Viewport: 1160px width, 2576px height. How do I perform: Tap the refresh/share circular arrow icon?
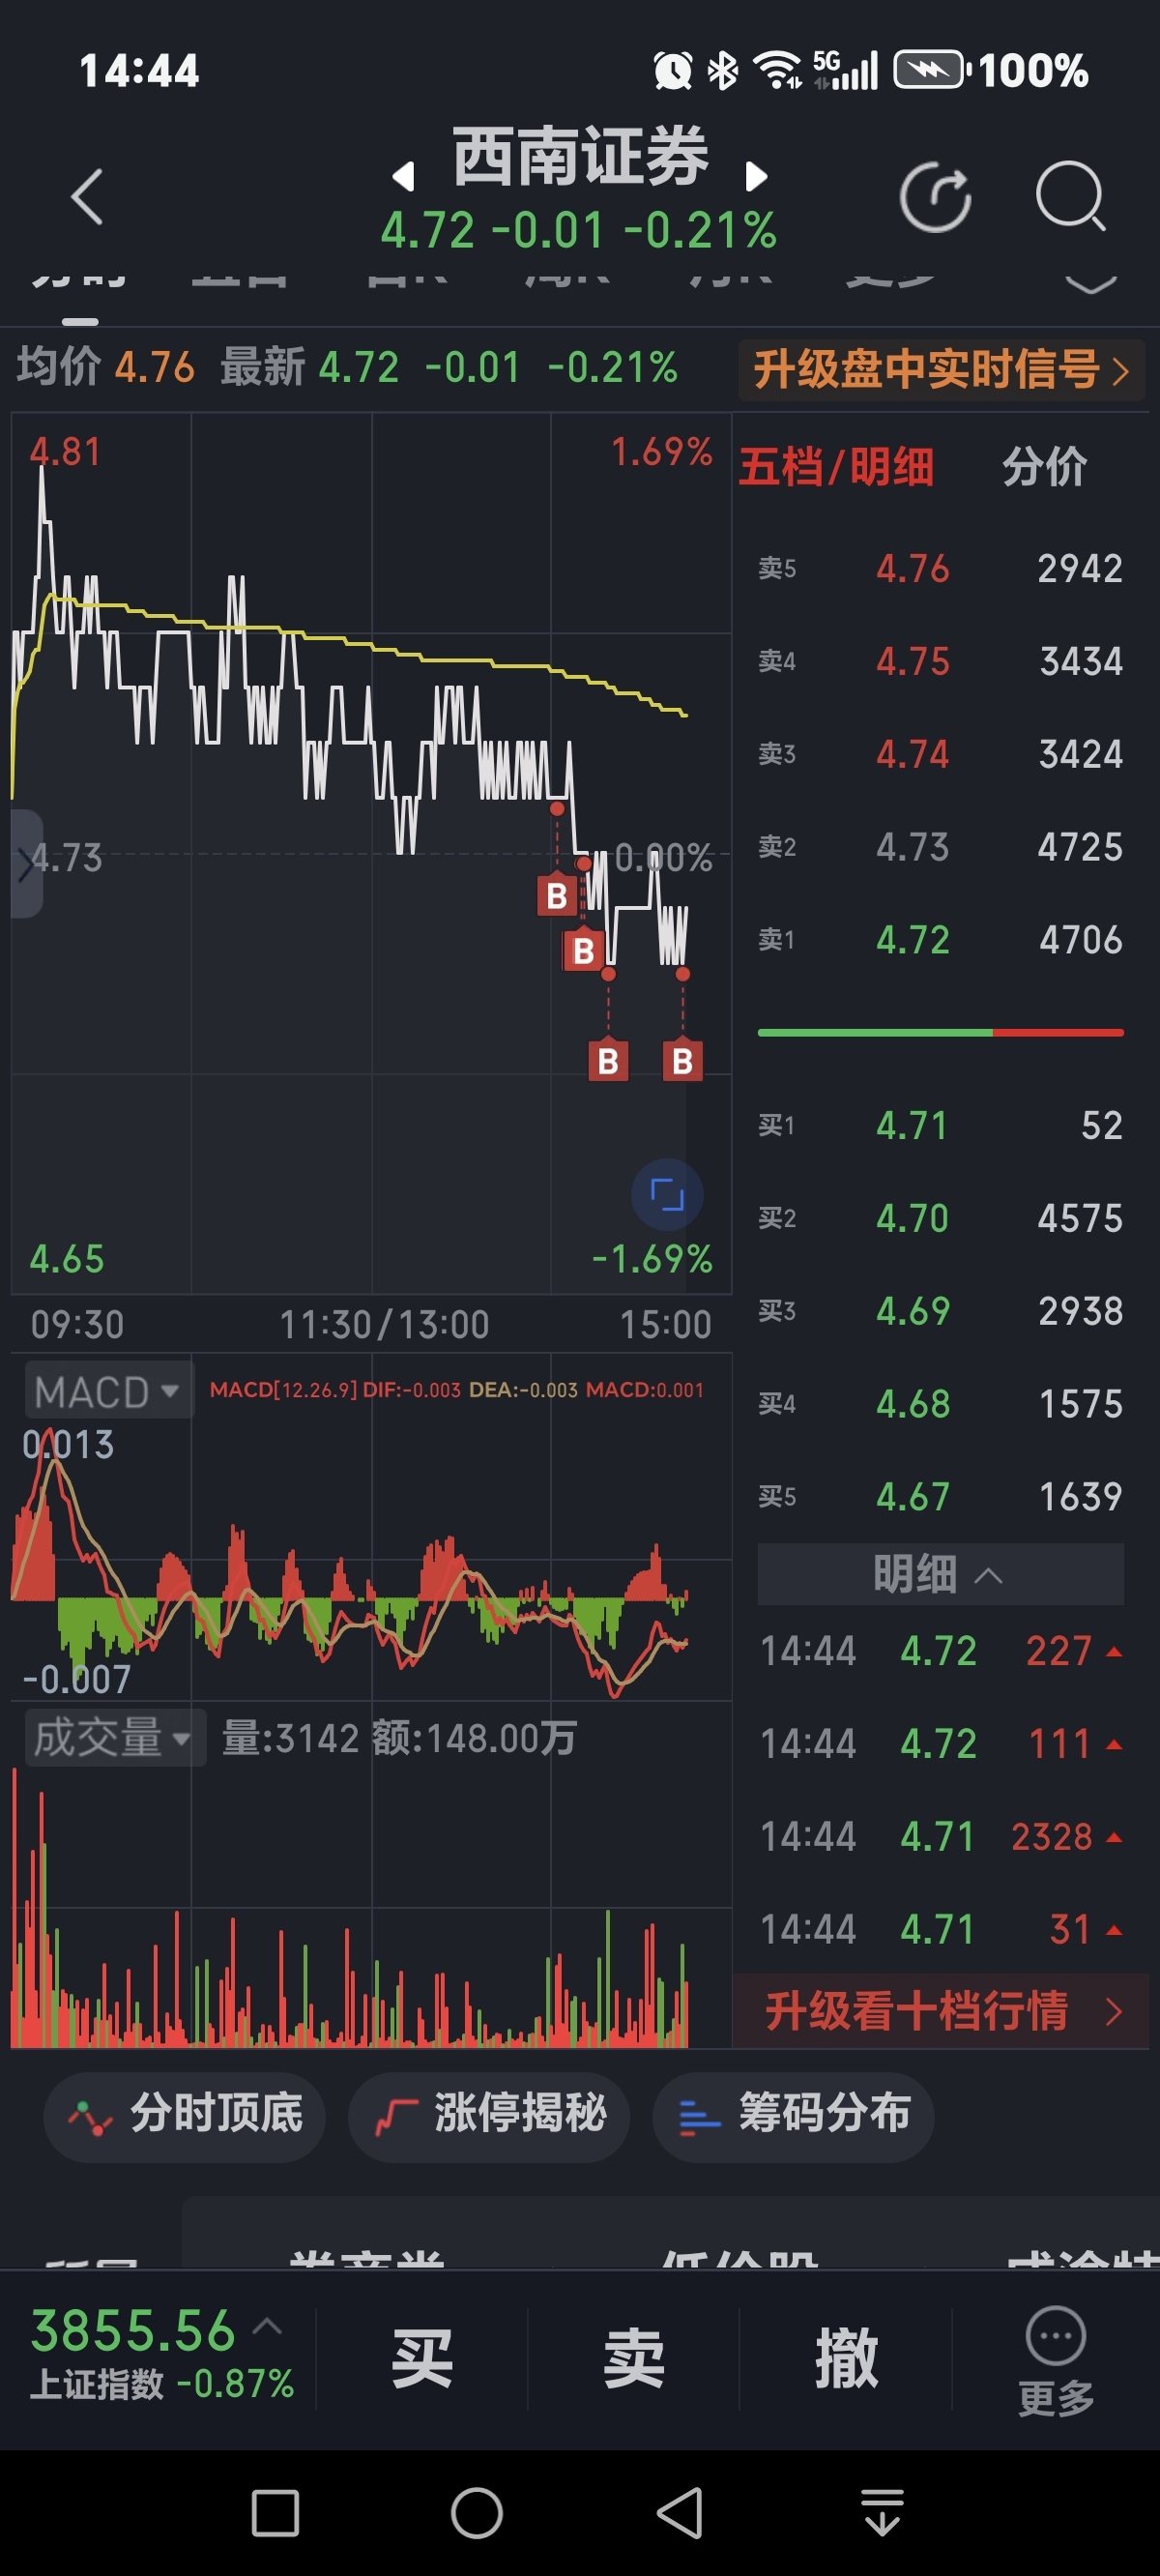click(x=935, y=196)
